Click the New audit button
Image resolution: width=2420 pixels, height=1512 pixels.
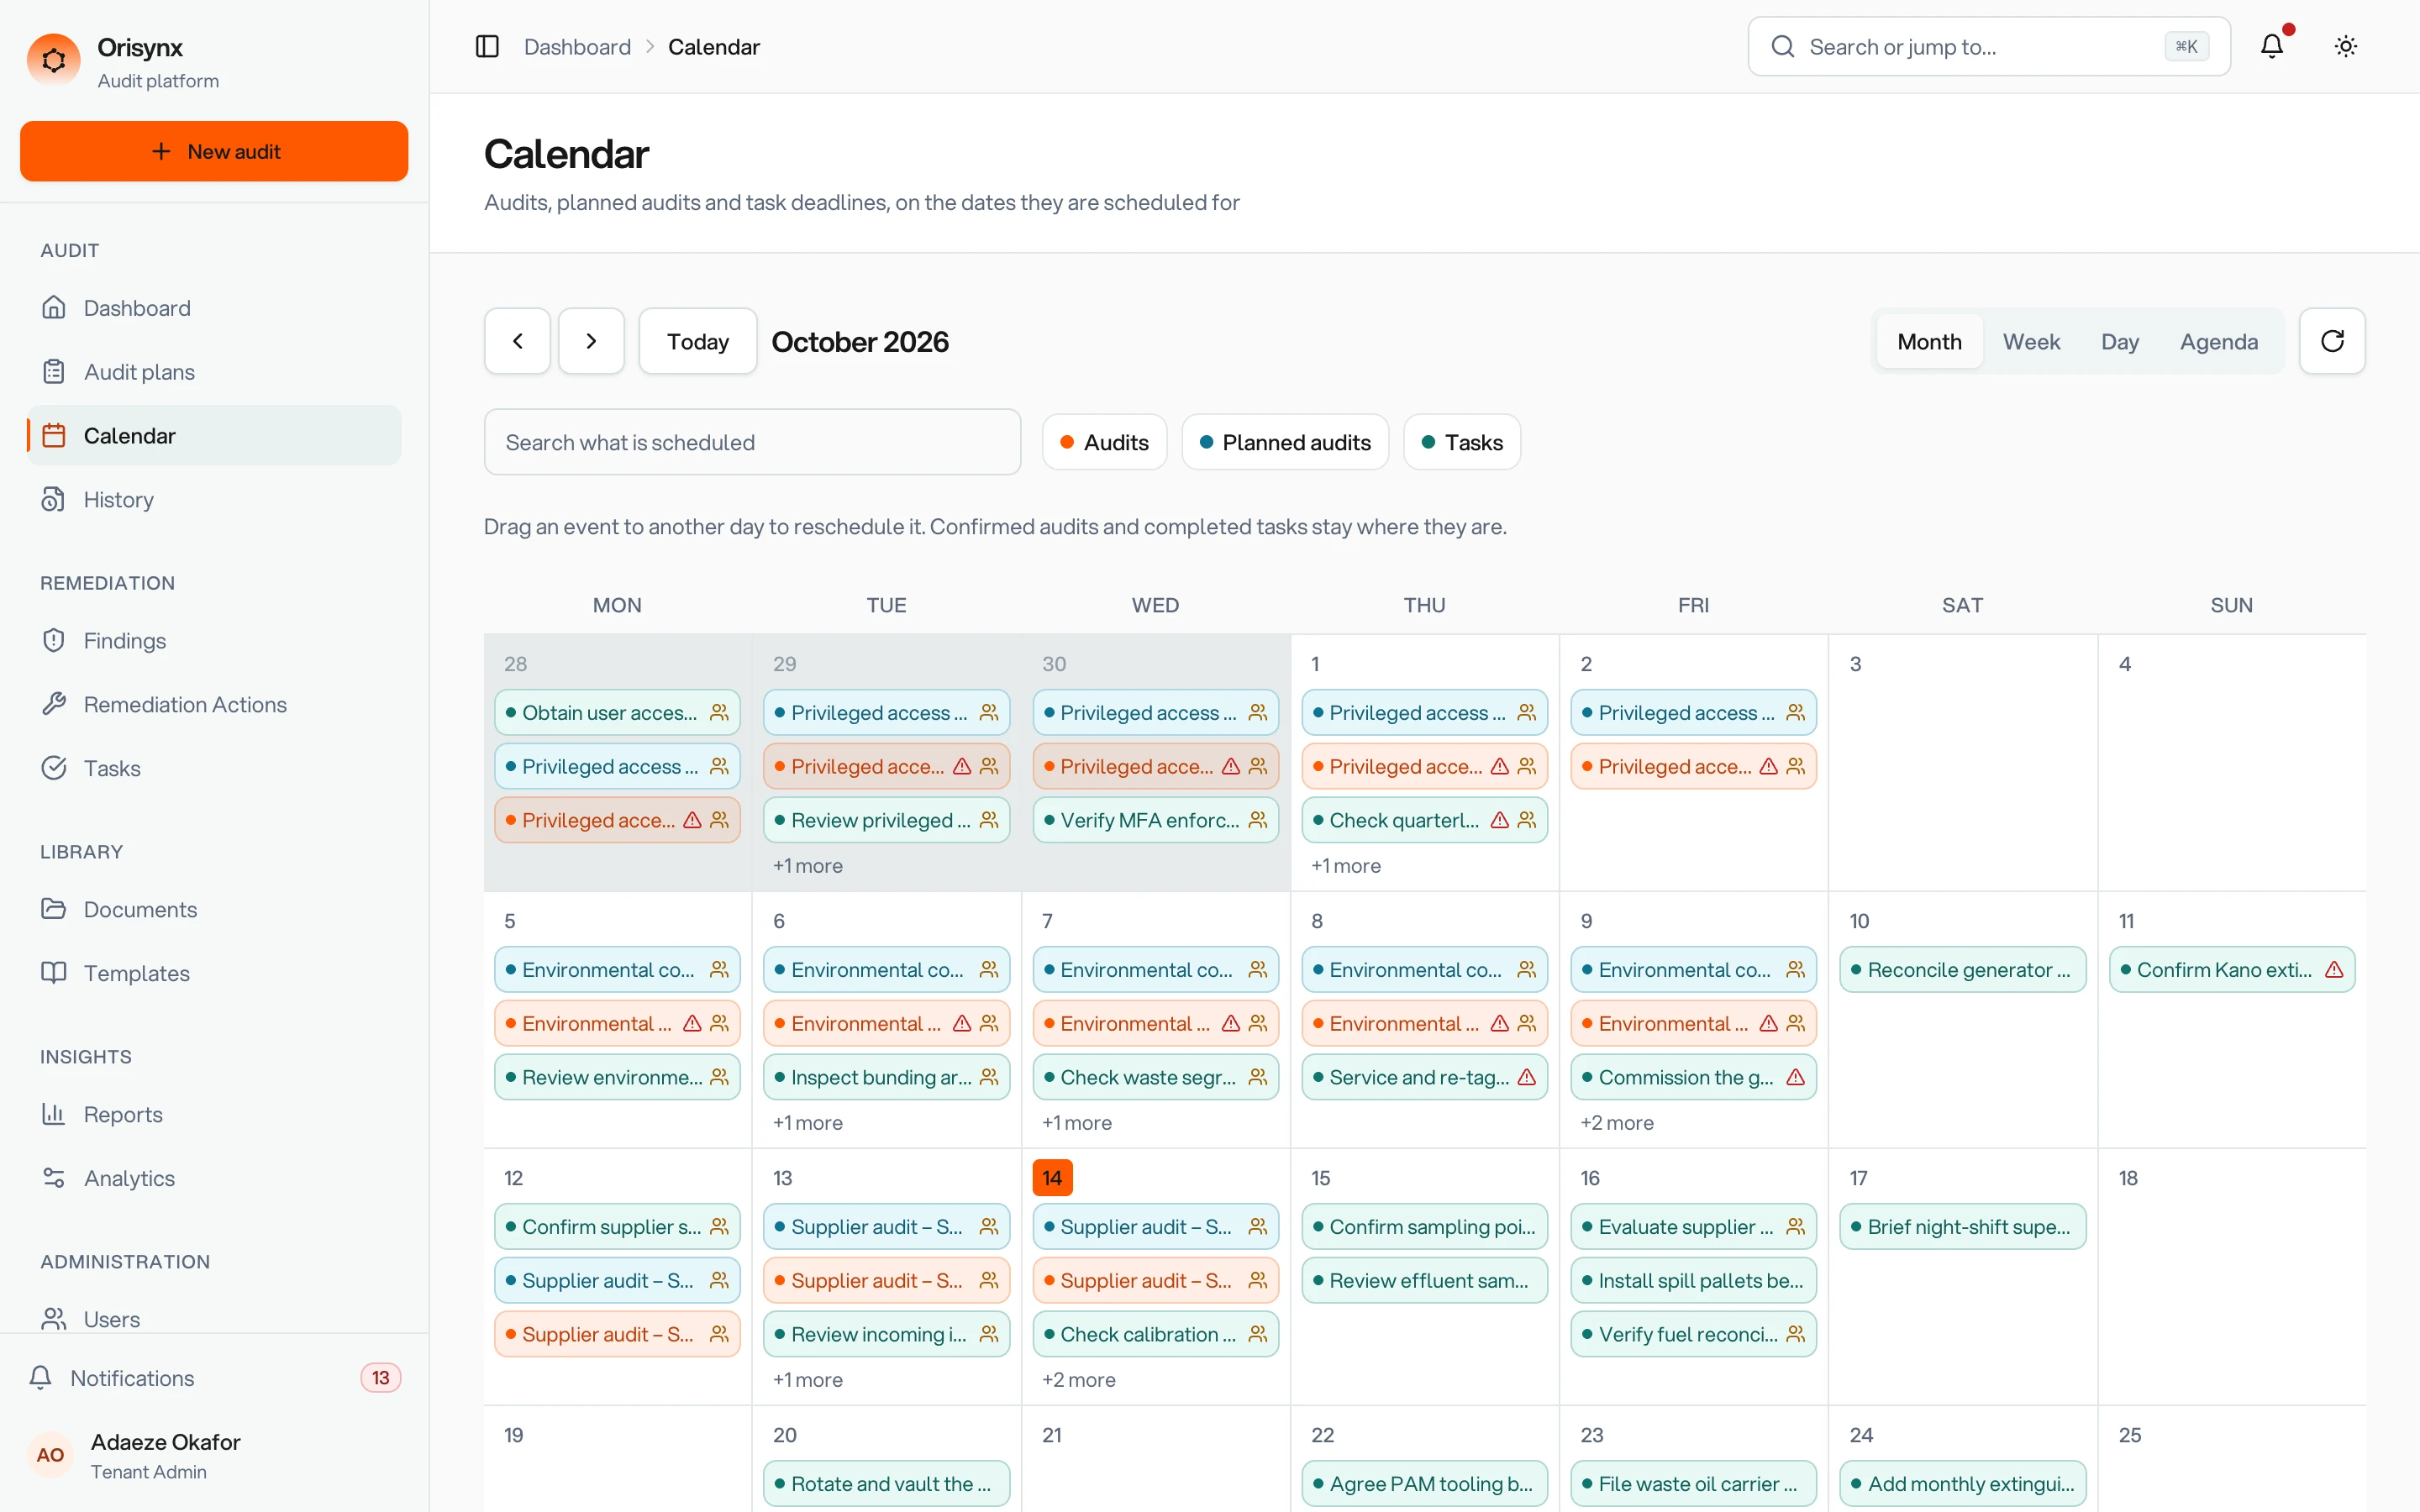click(214, 151)
